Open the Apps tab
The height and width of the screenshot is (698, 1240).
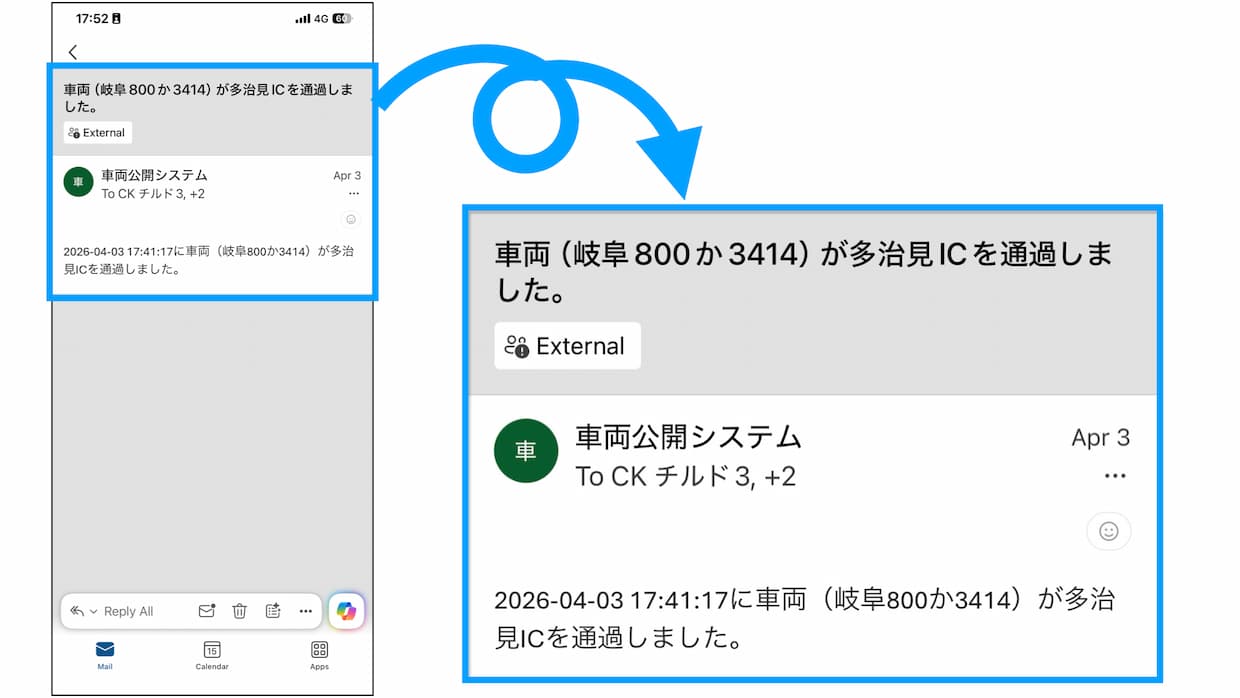click(x=319, y=655)
